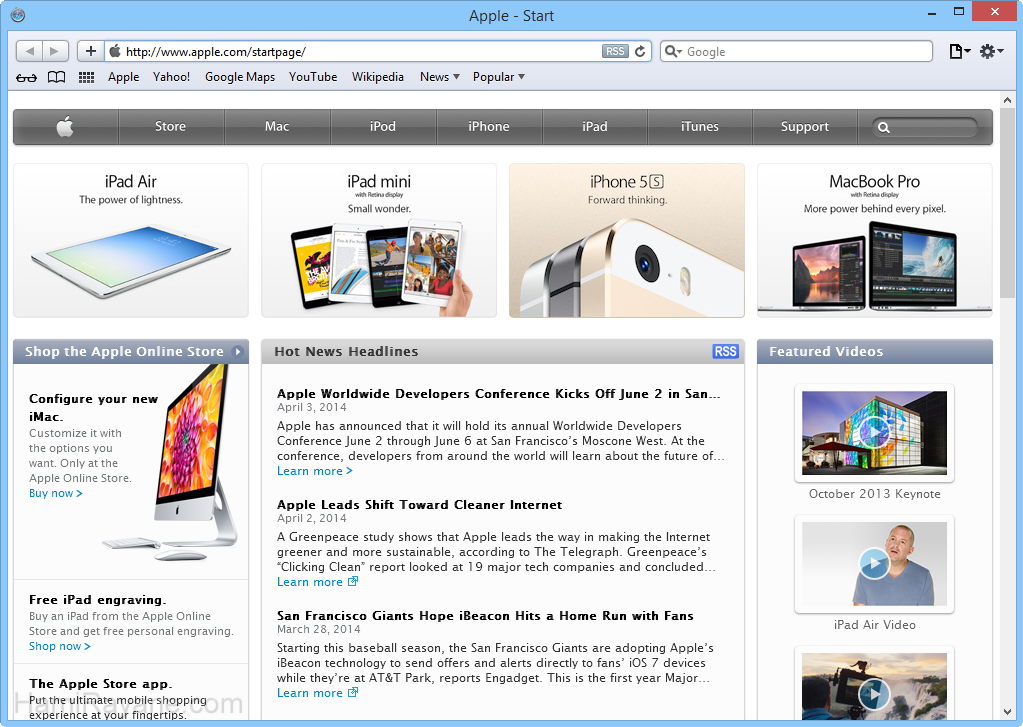The height and width of the screenshot is (727, 1023).
Task: Expand the Popular bookmarks folder
Action: click(498, 77)
